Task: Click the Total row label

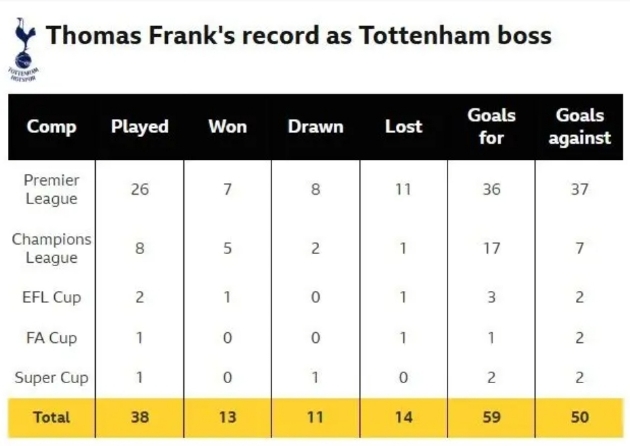Action: tap(51, 417)
